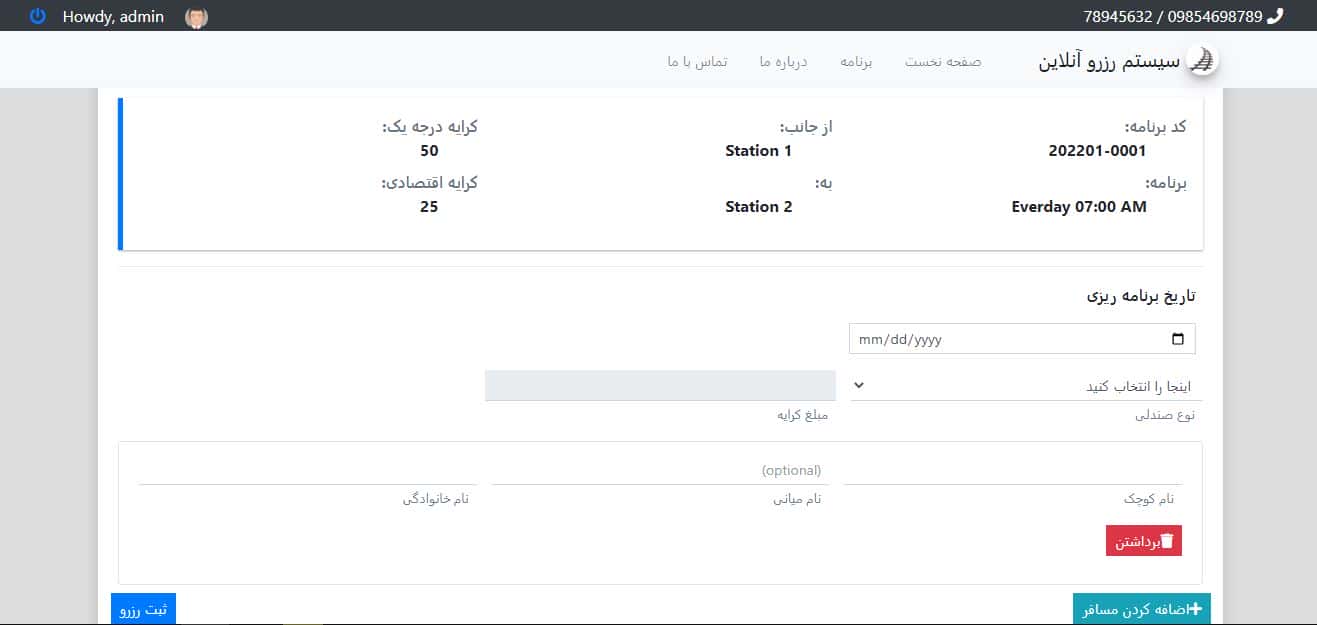Click the grey fare amount field
The height and width of the screenshot is (625, 1317).
660,386
